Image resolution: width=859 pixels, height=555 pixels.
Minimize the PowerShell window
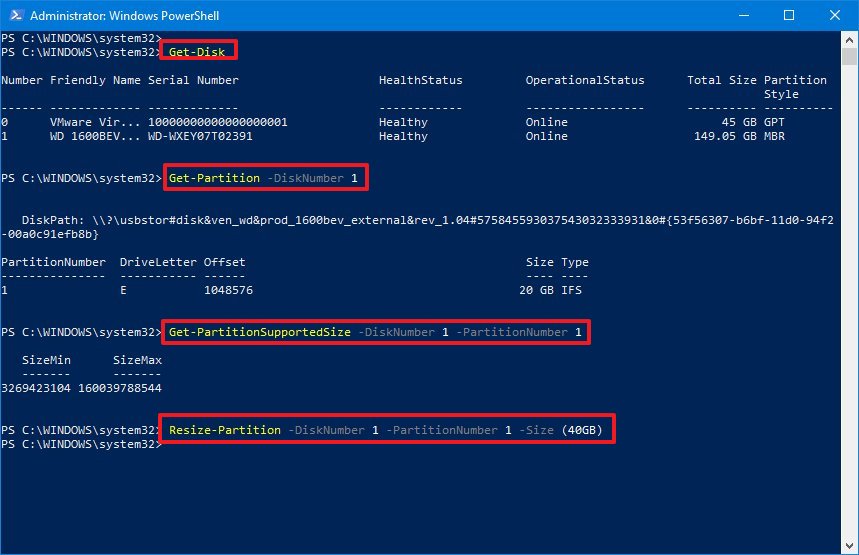(x=744, y=15)
